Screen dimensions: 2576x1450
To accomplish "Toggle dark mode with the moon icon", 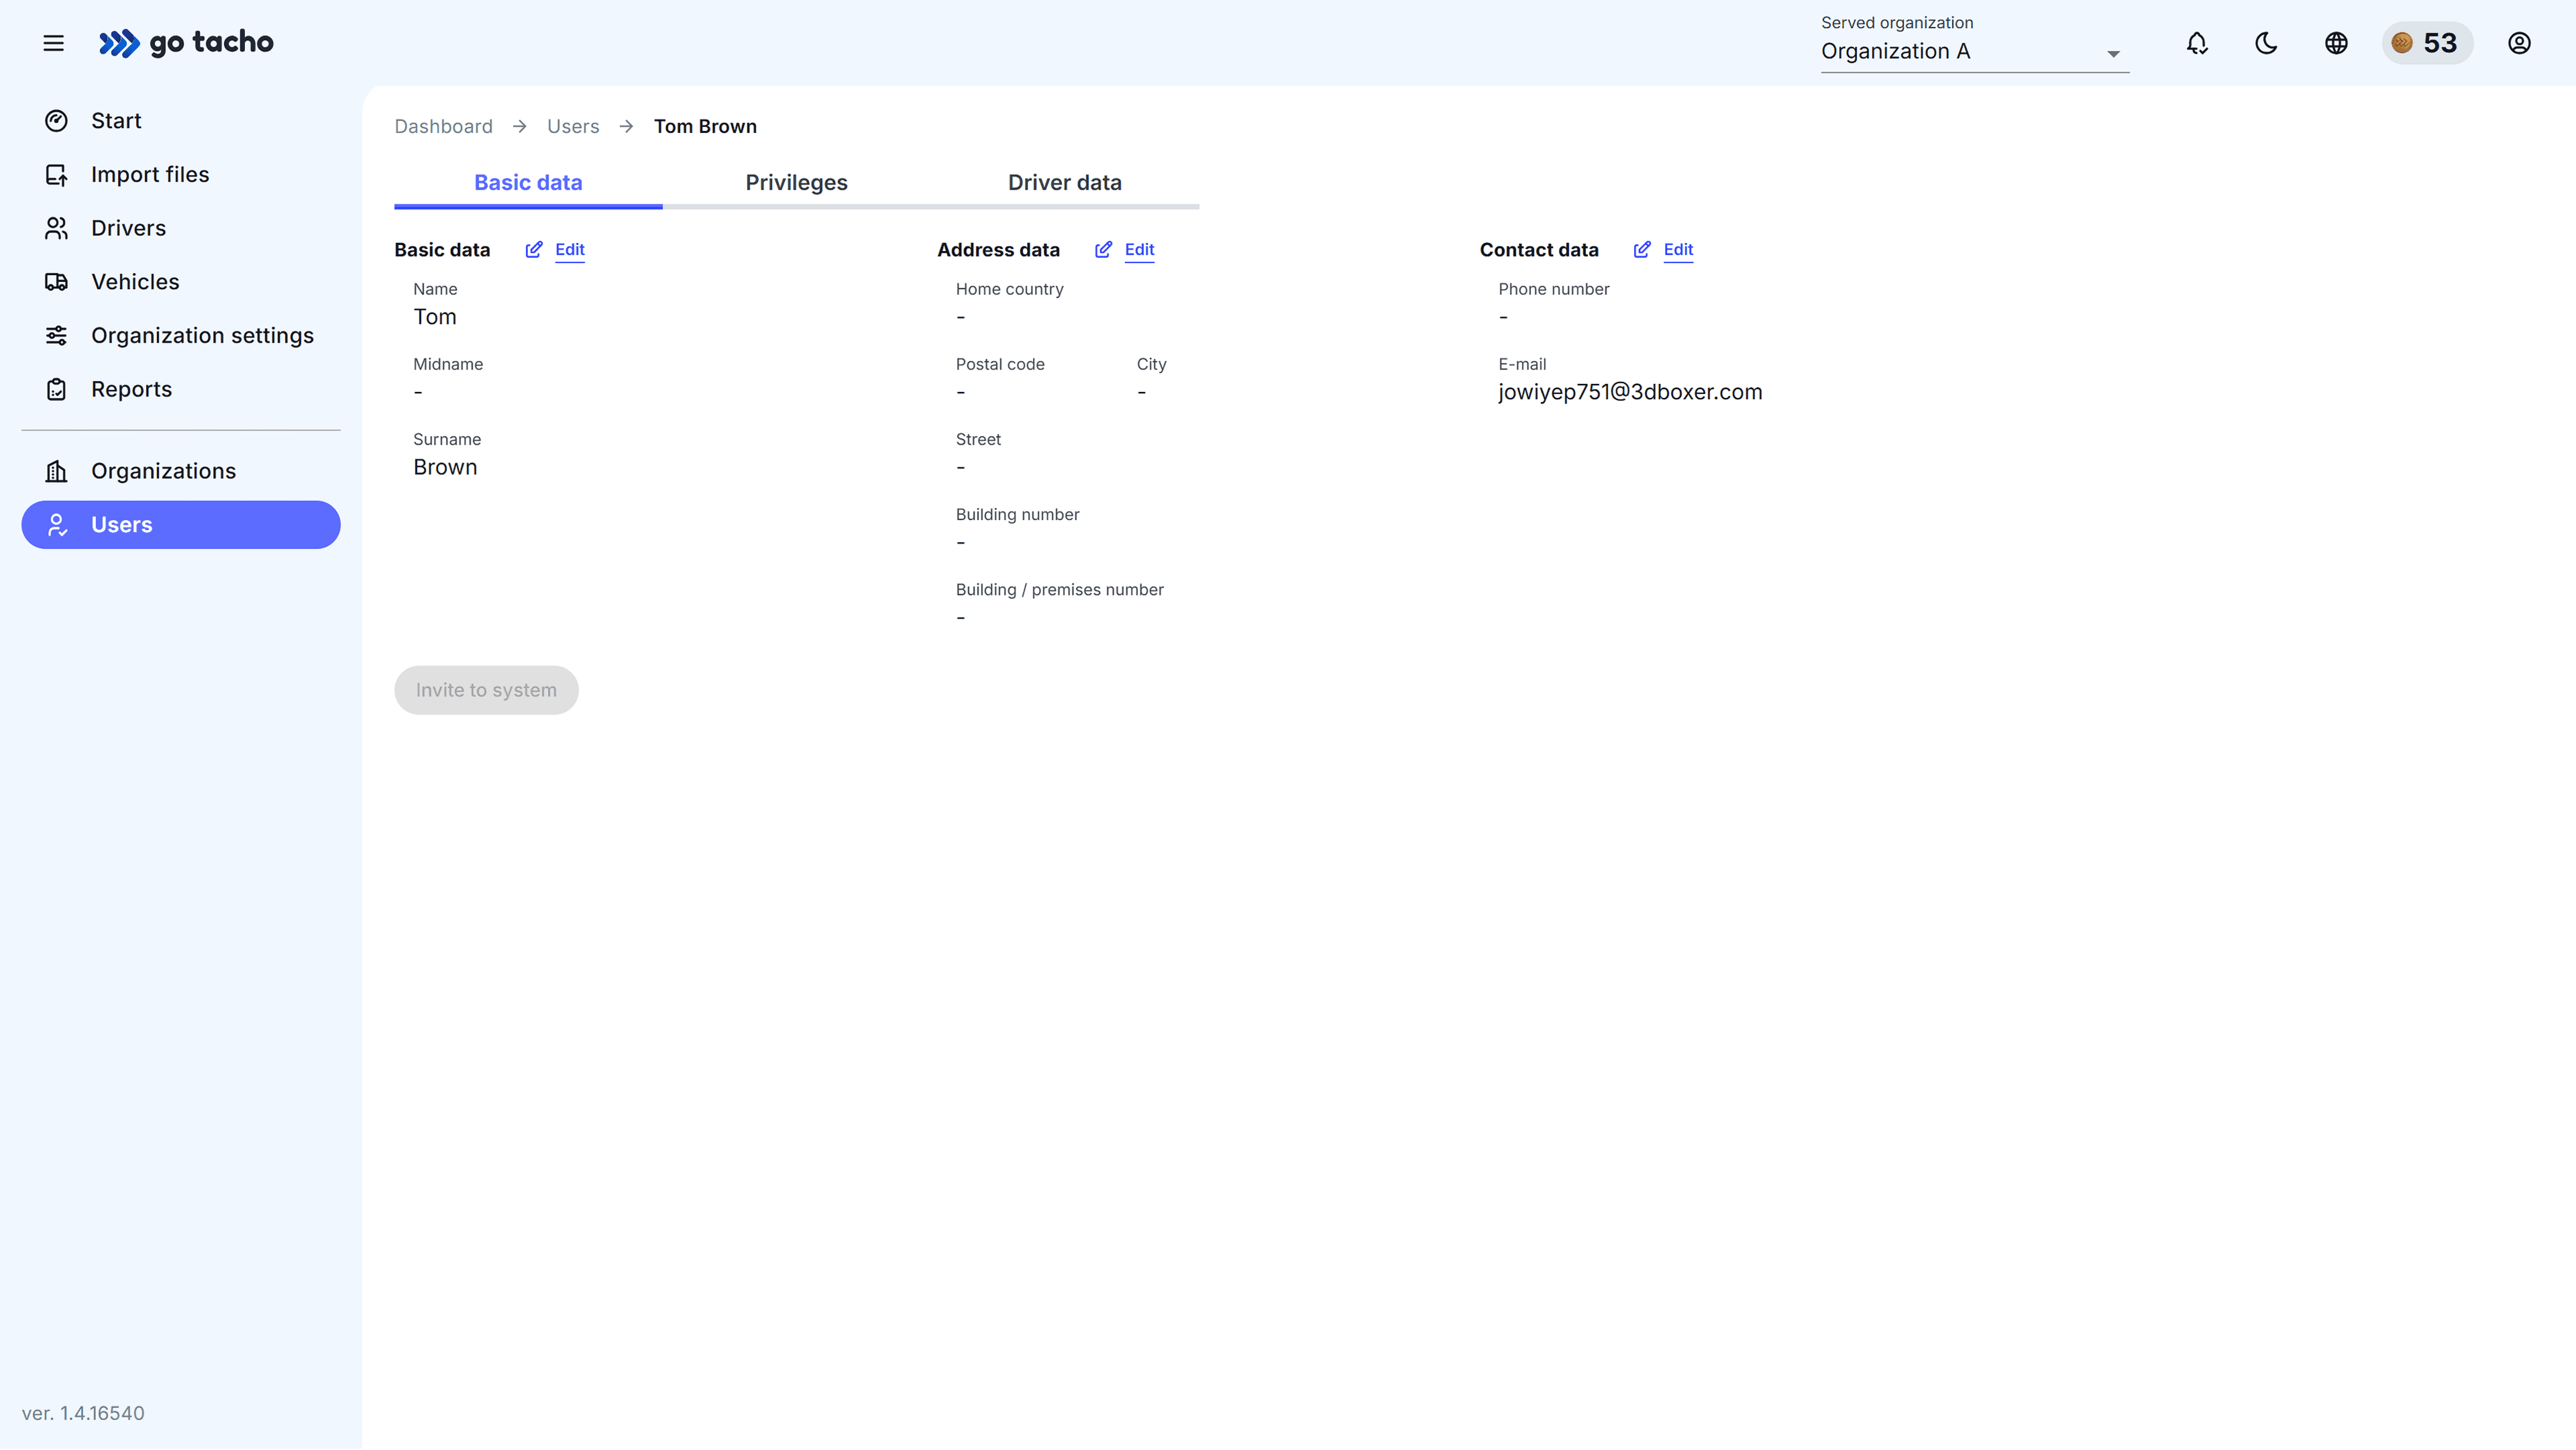I will pos(2266,43).
